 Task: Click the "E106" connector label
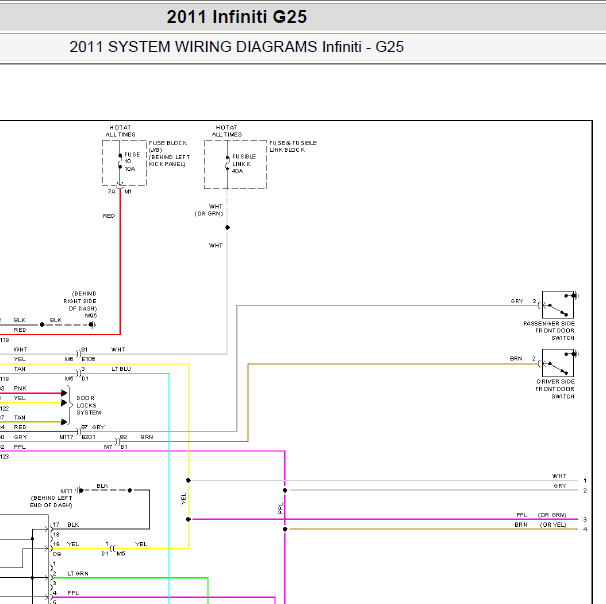[89, 359]
